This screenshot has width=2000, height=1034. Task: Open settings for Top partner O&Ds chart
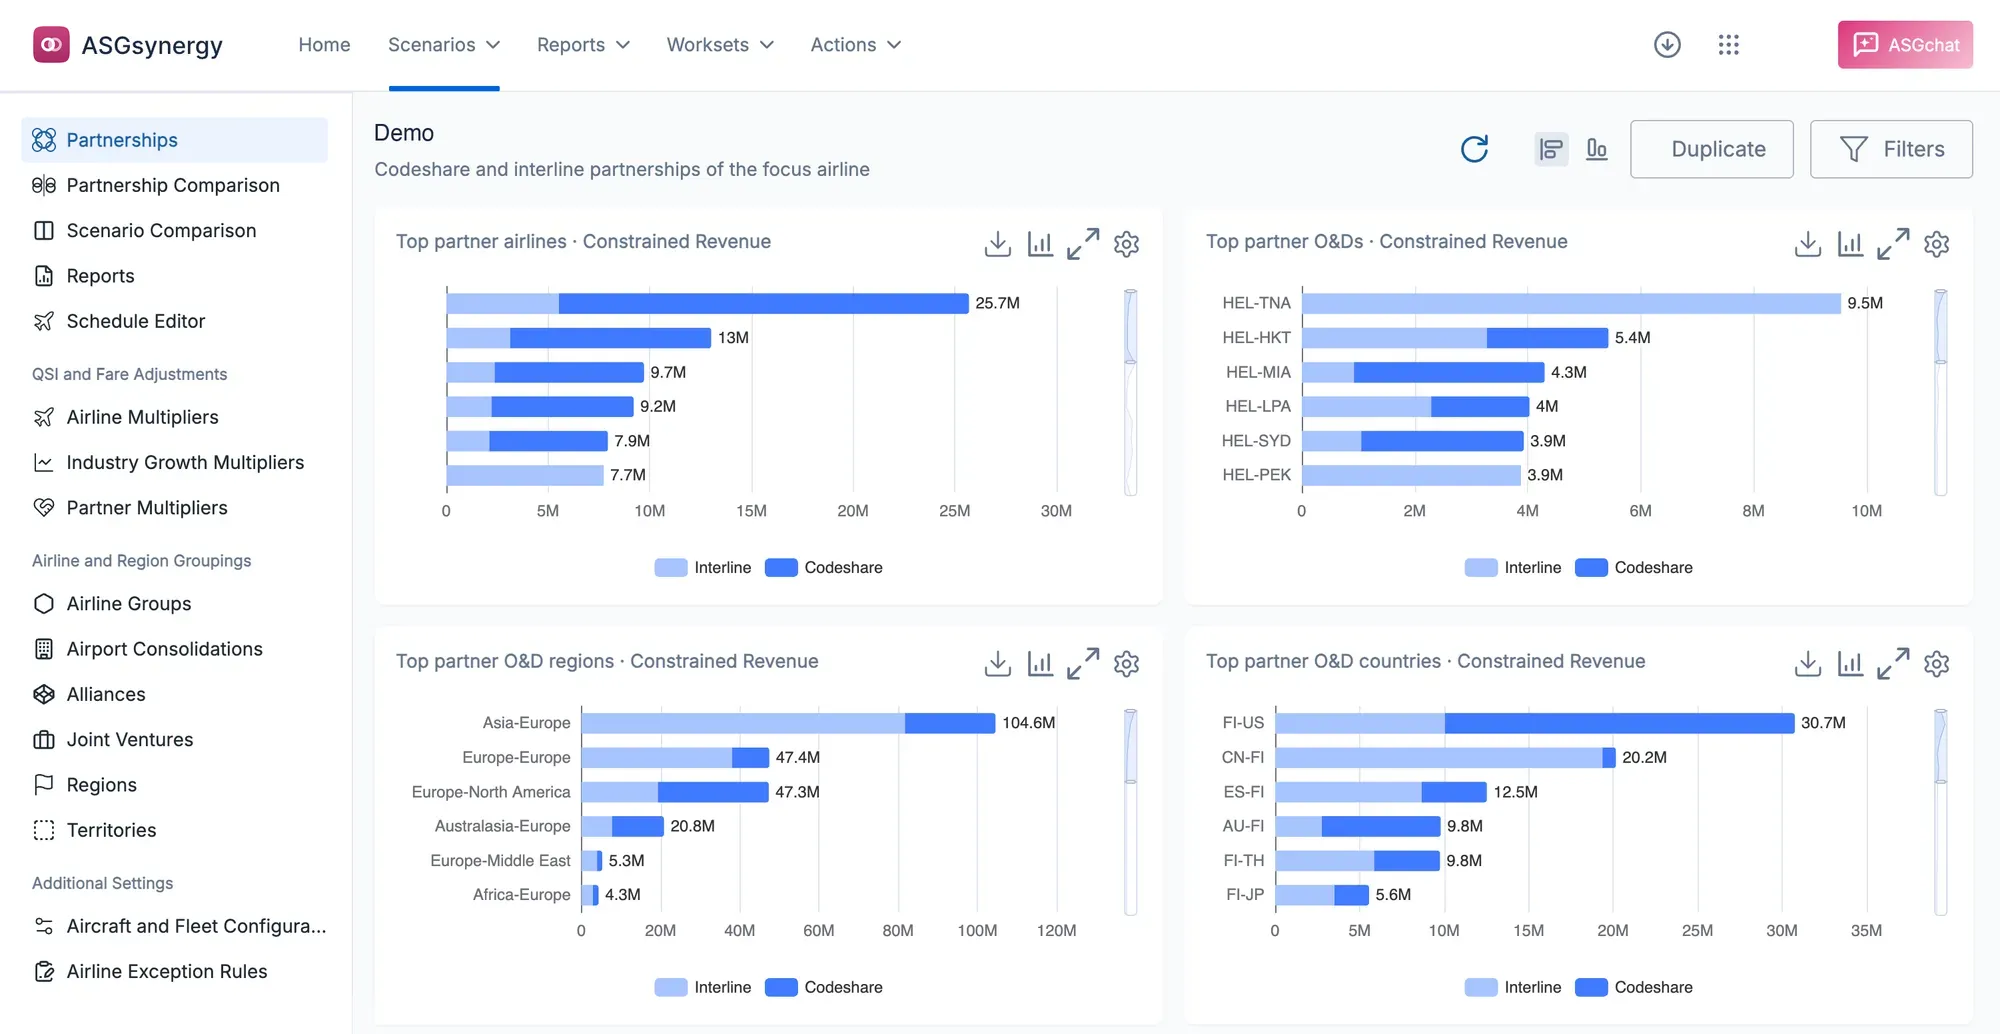[1937, 244]
